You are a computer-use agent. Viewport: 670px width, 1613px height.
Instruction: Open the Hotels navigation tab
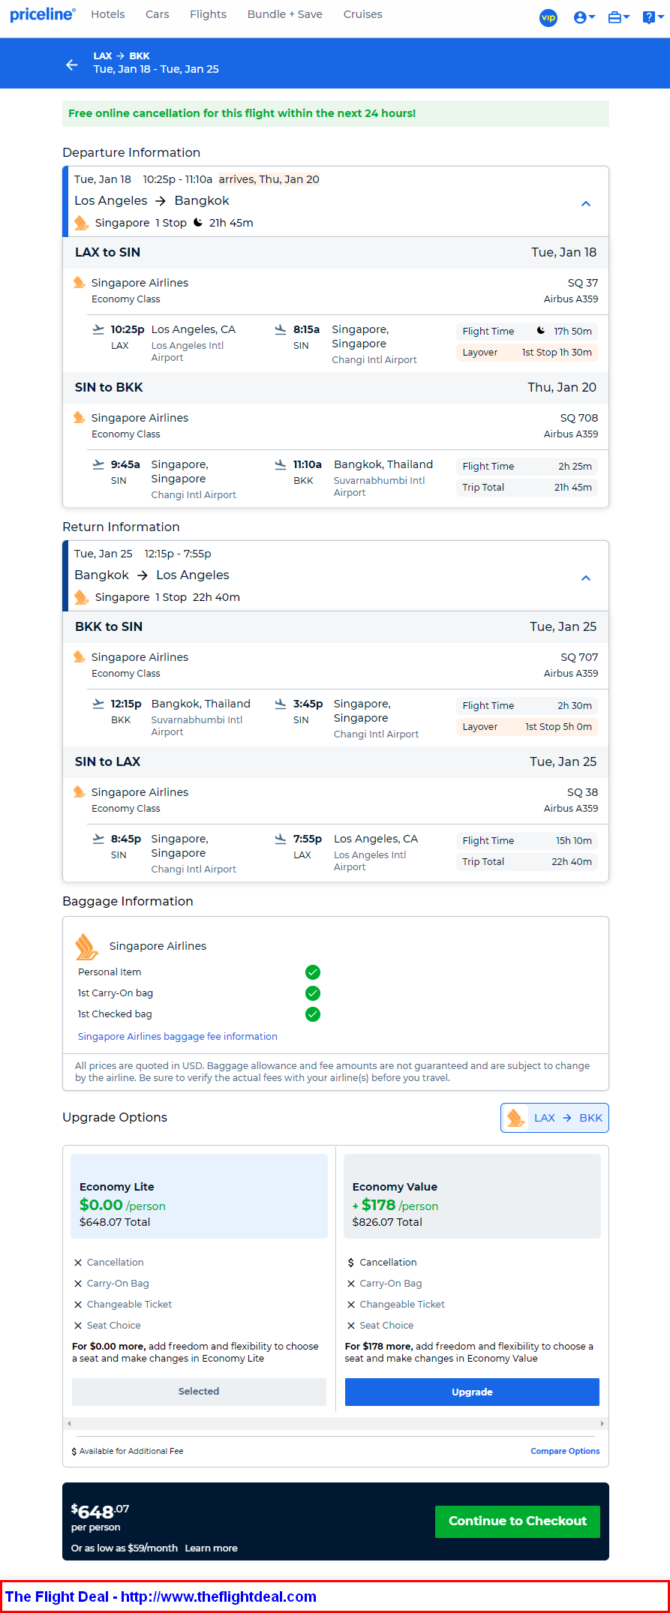[x=108, y=14]
